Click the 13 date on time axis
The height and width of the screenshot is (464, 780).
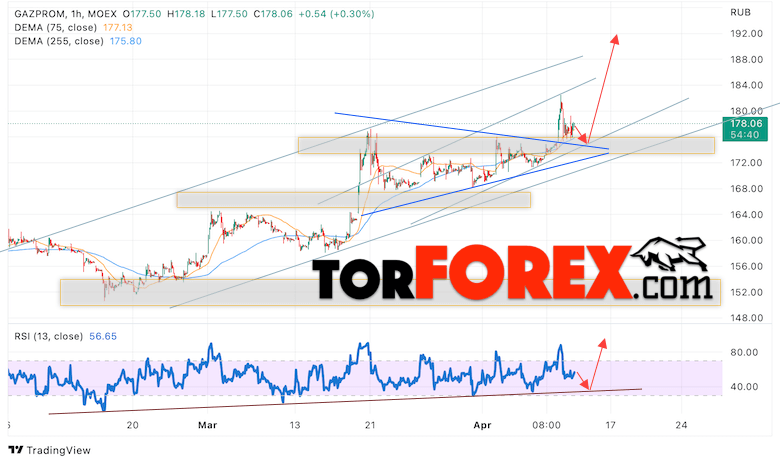tap(295, 425)
